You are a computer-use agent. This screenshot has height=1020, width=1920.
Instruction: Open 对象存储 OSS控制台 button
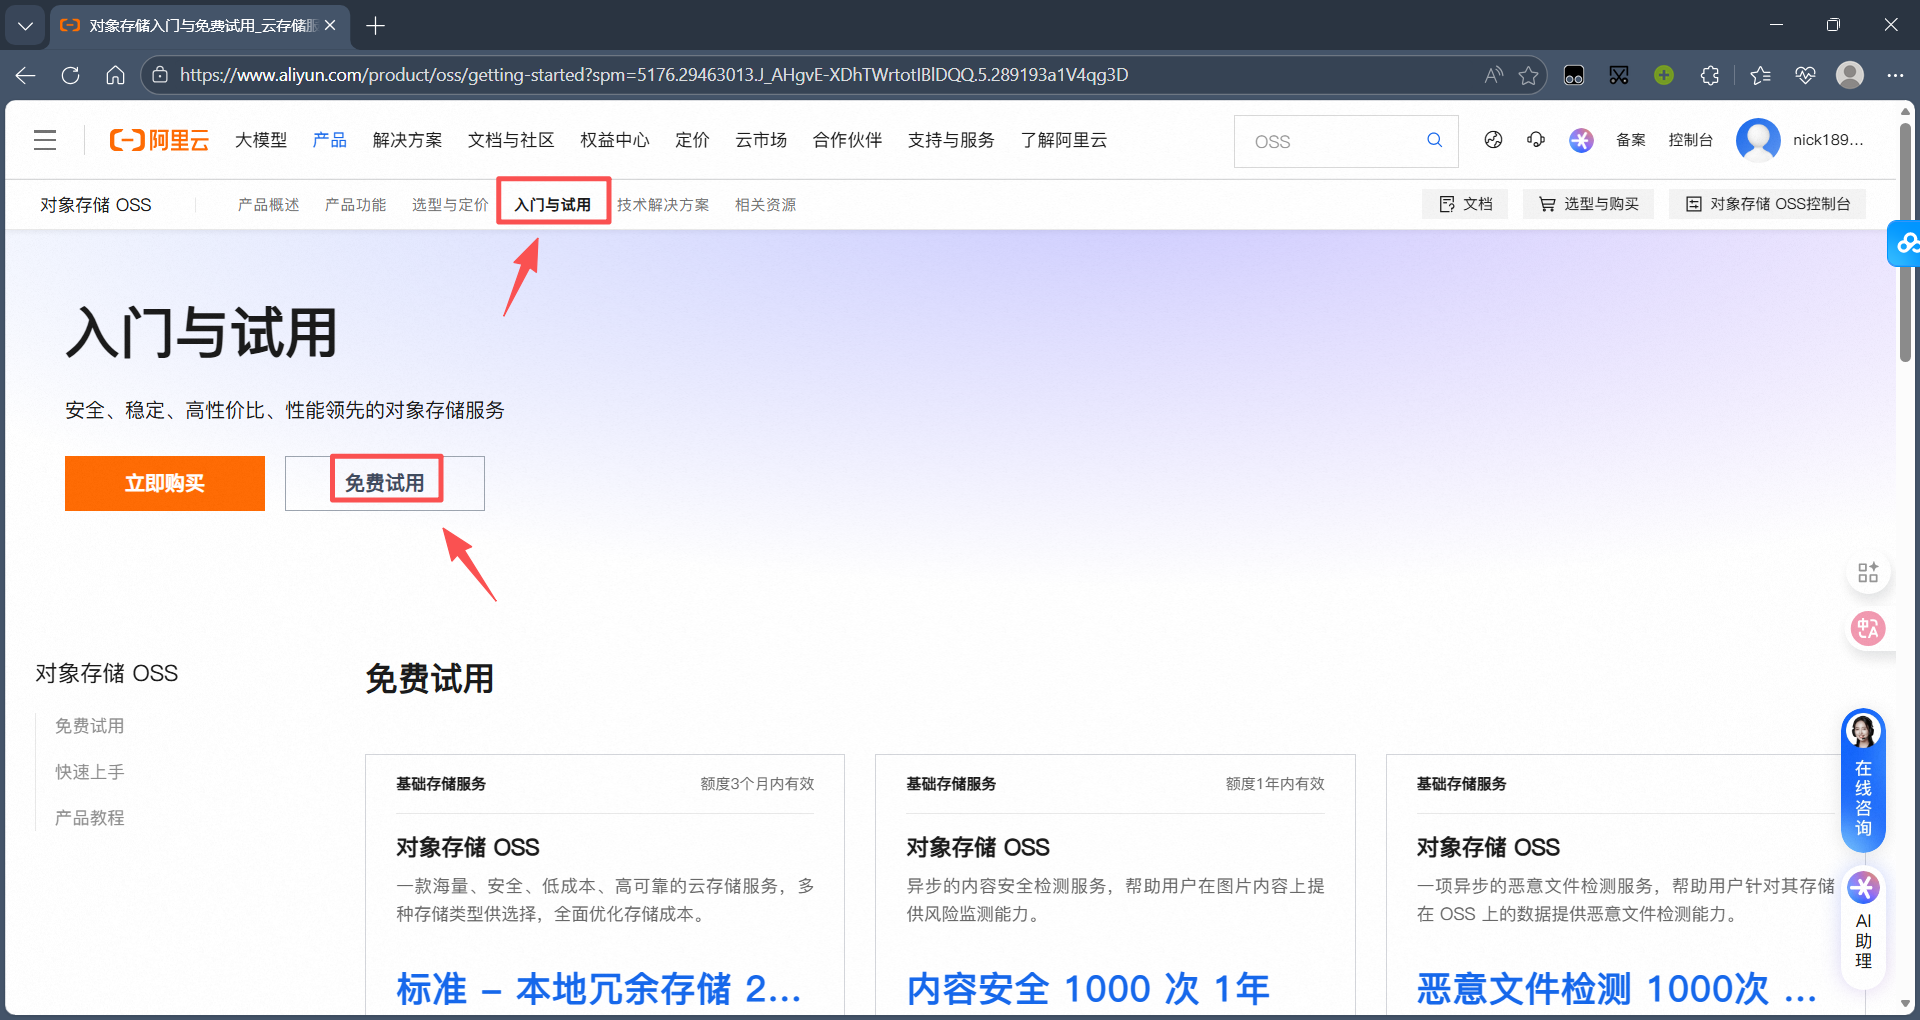(1767, 204)
